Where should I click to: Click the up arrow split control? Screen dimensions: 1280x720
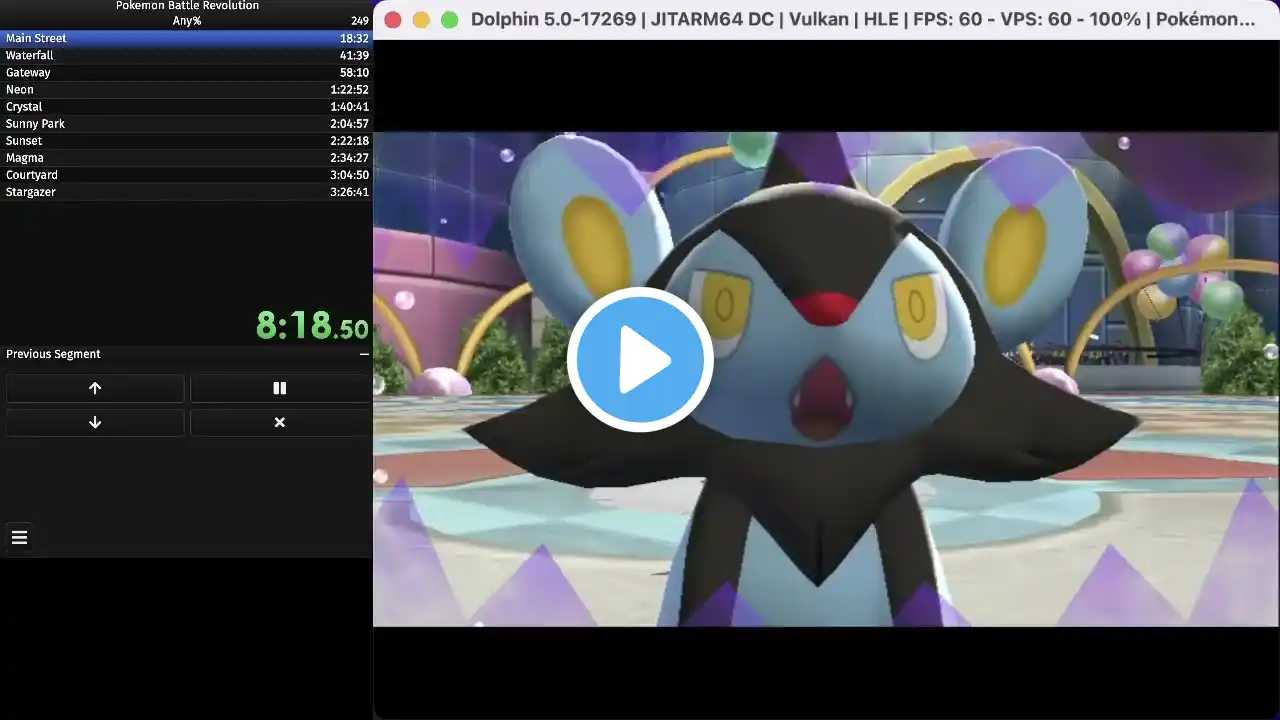click(x=95, y=388)
